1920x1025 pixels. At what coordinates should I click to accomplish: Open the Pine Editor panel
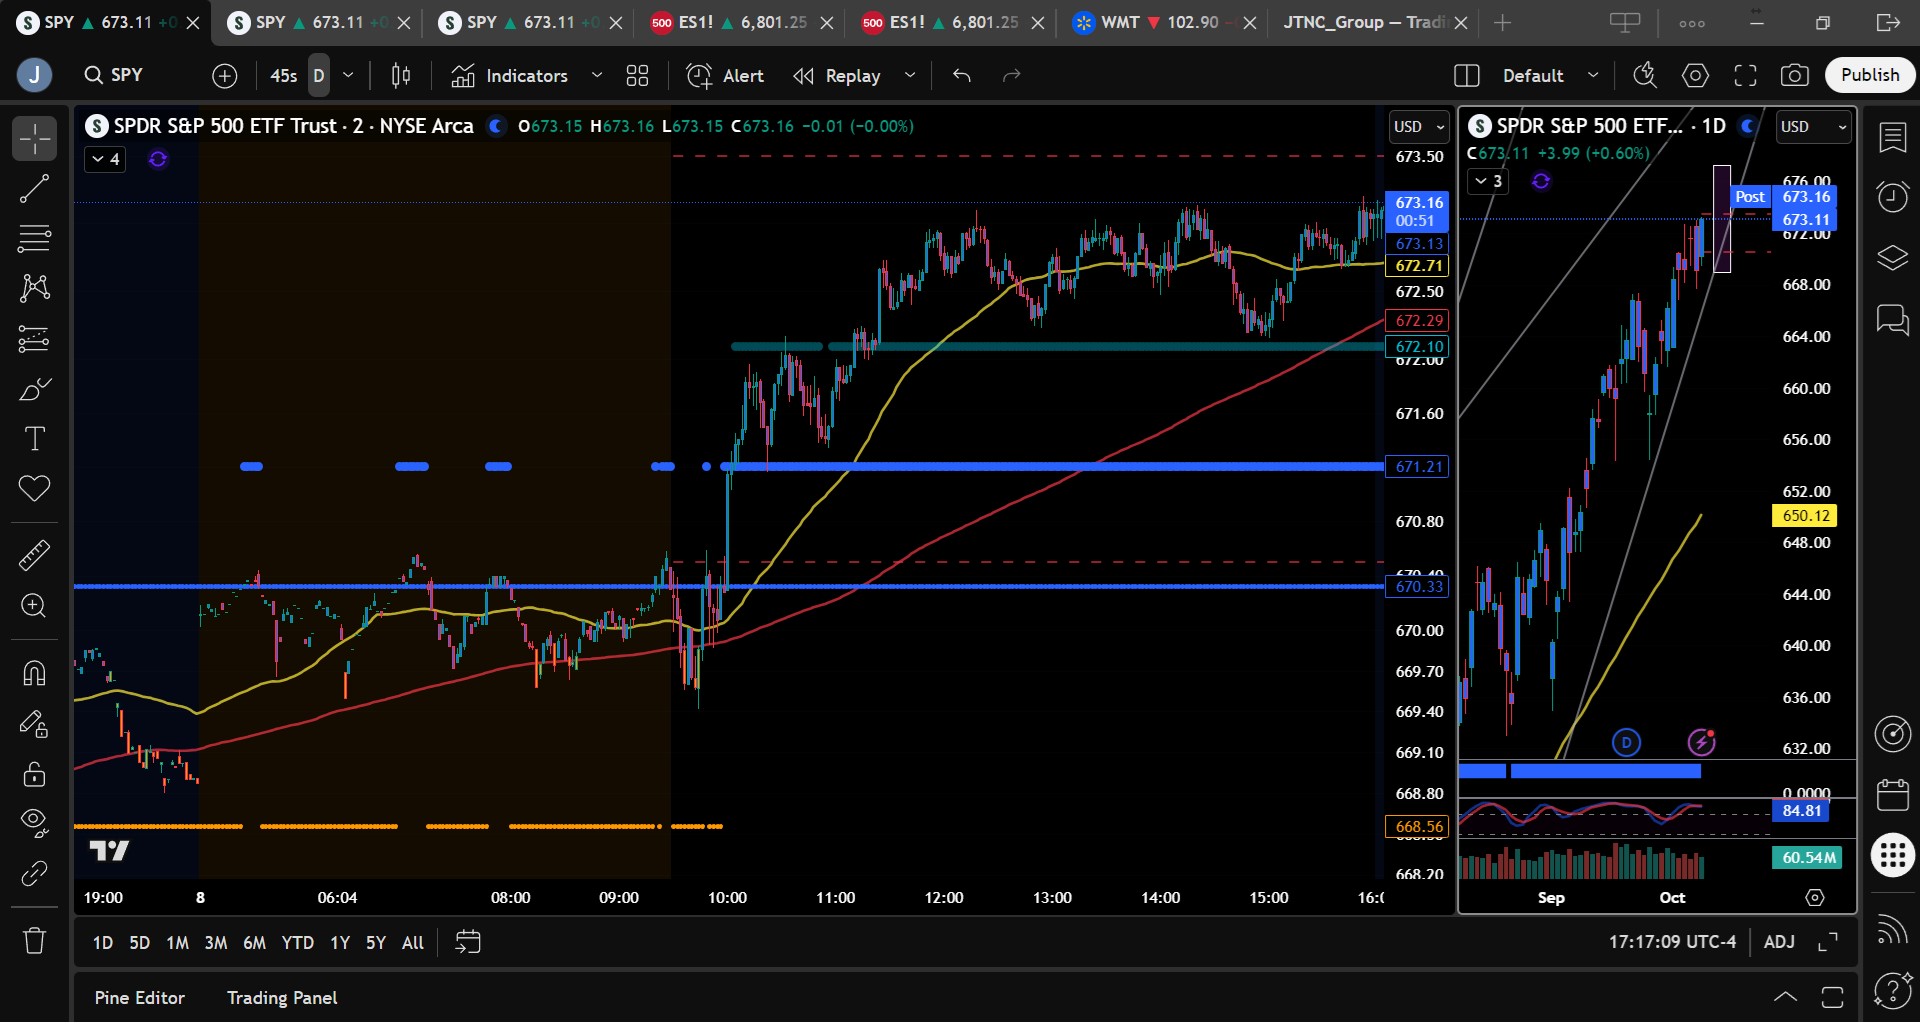(140, 998)
